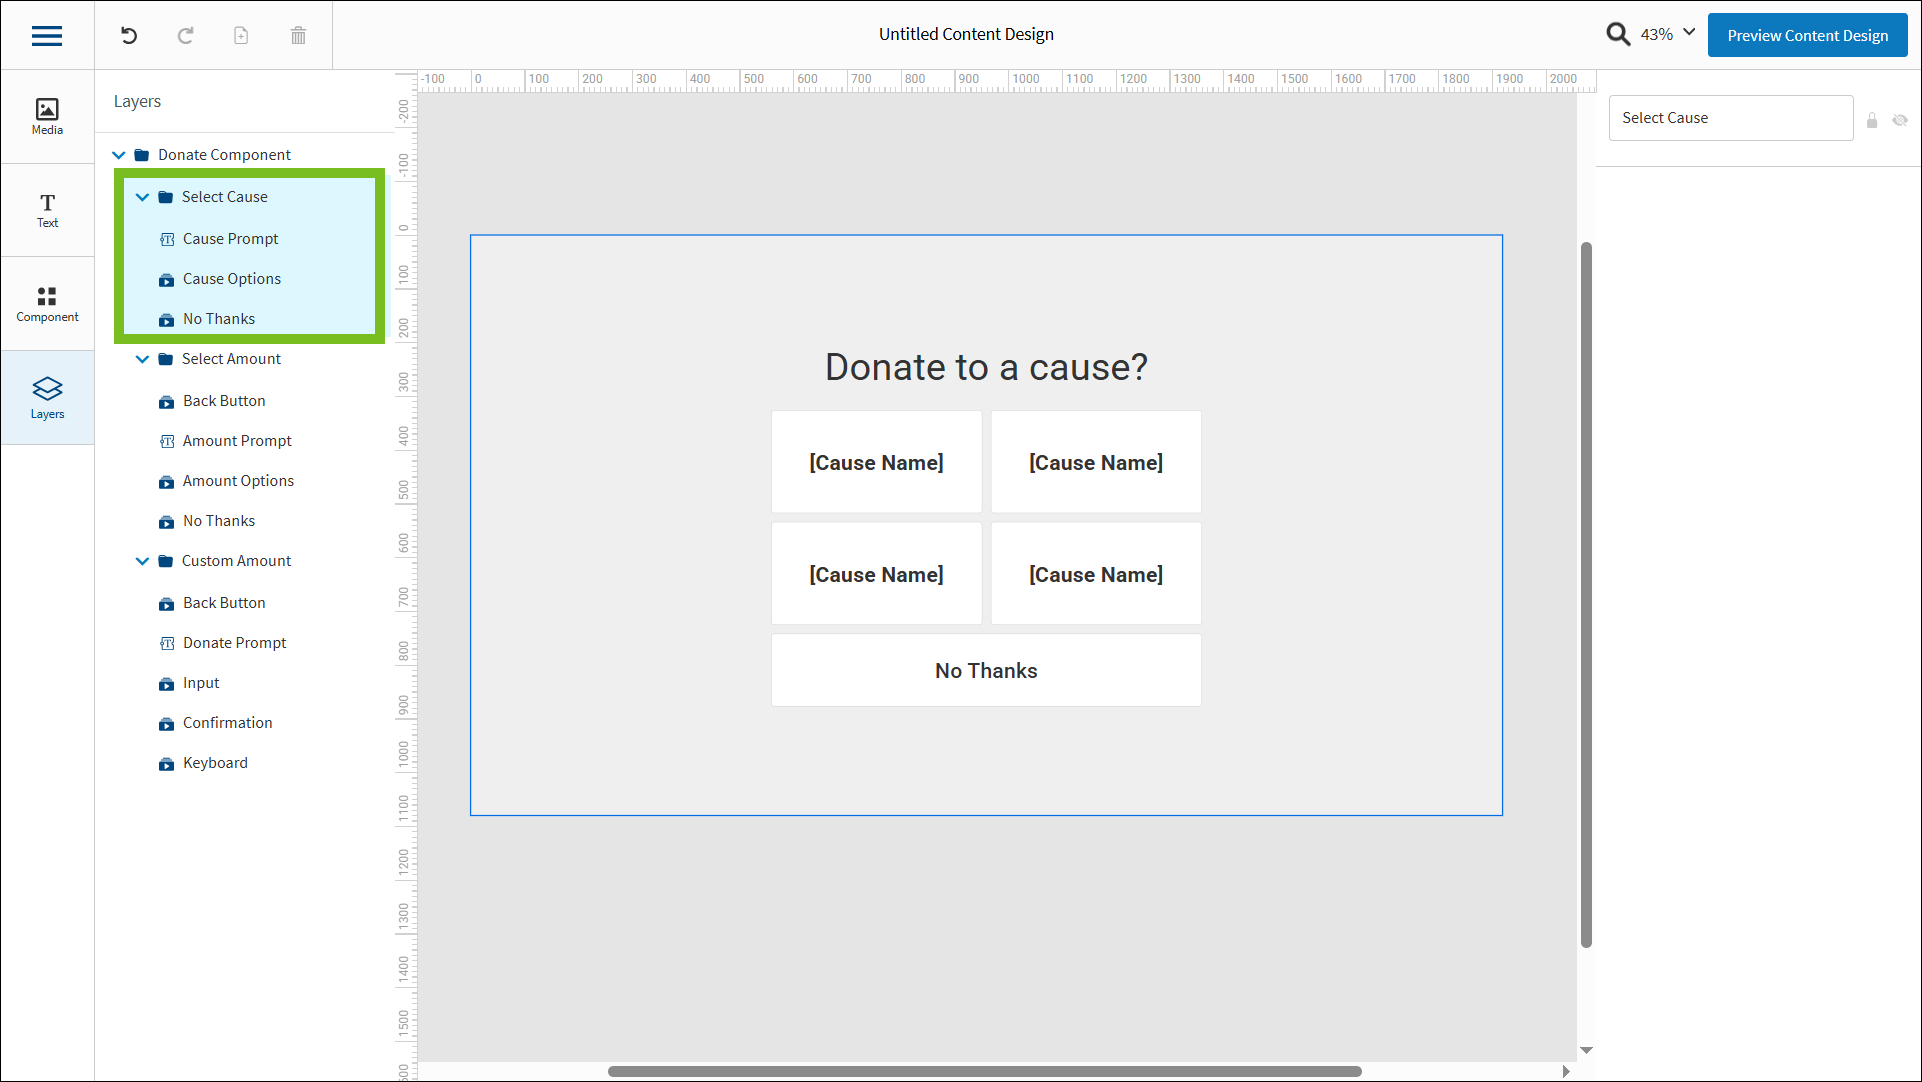
Task: Open the Media panel
Action: (47, 116)
